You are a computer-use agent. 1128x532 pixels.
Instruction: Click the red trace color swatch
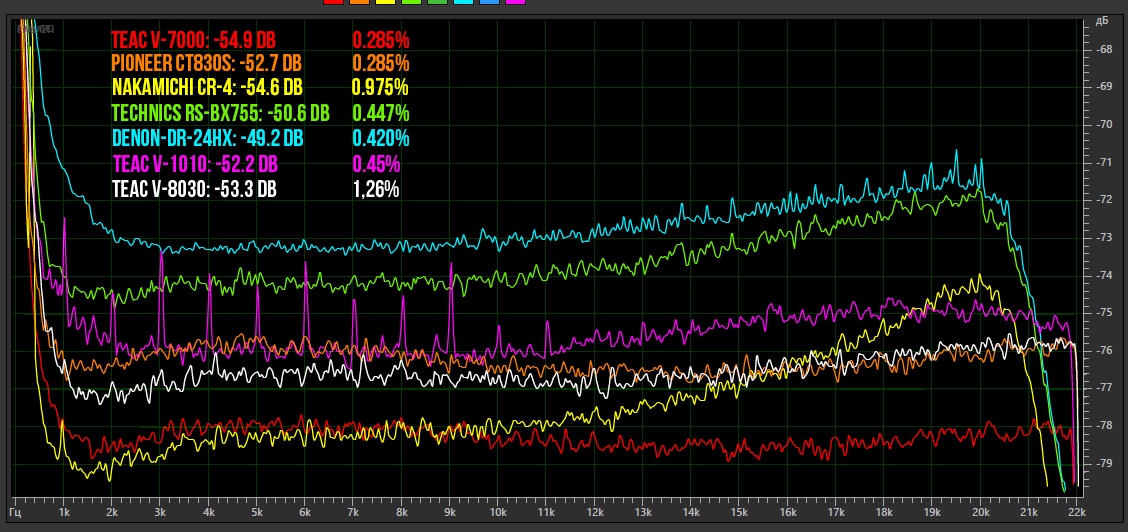tap(333, 2)
